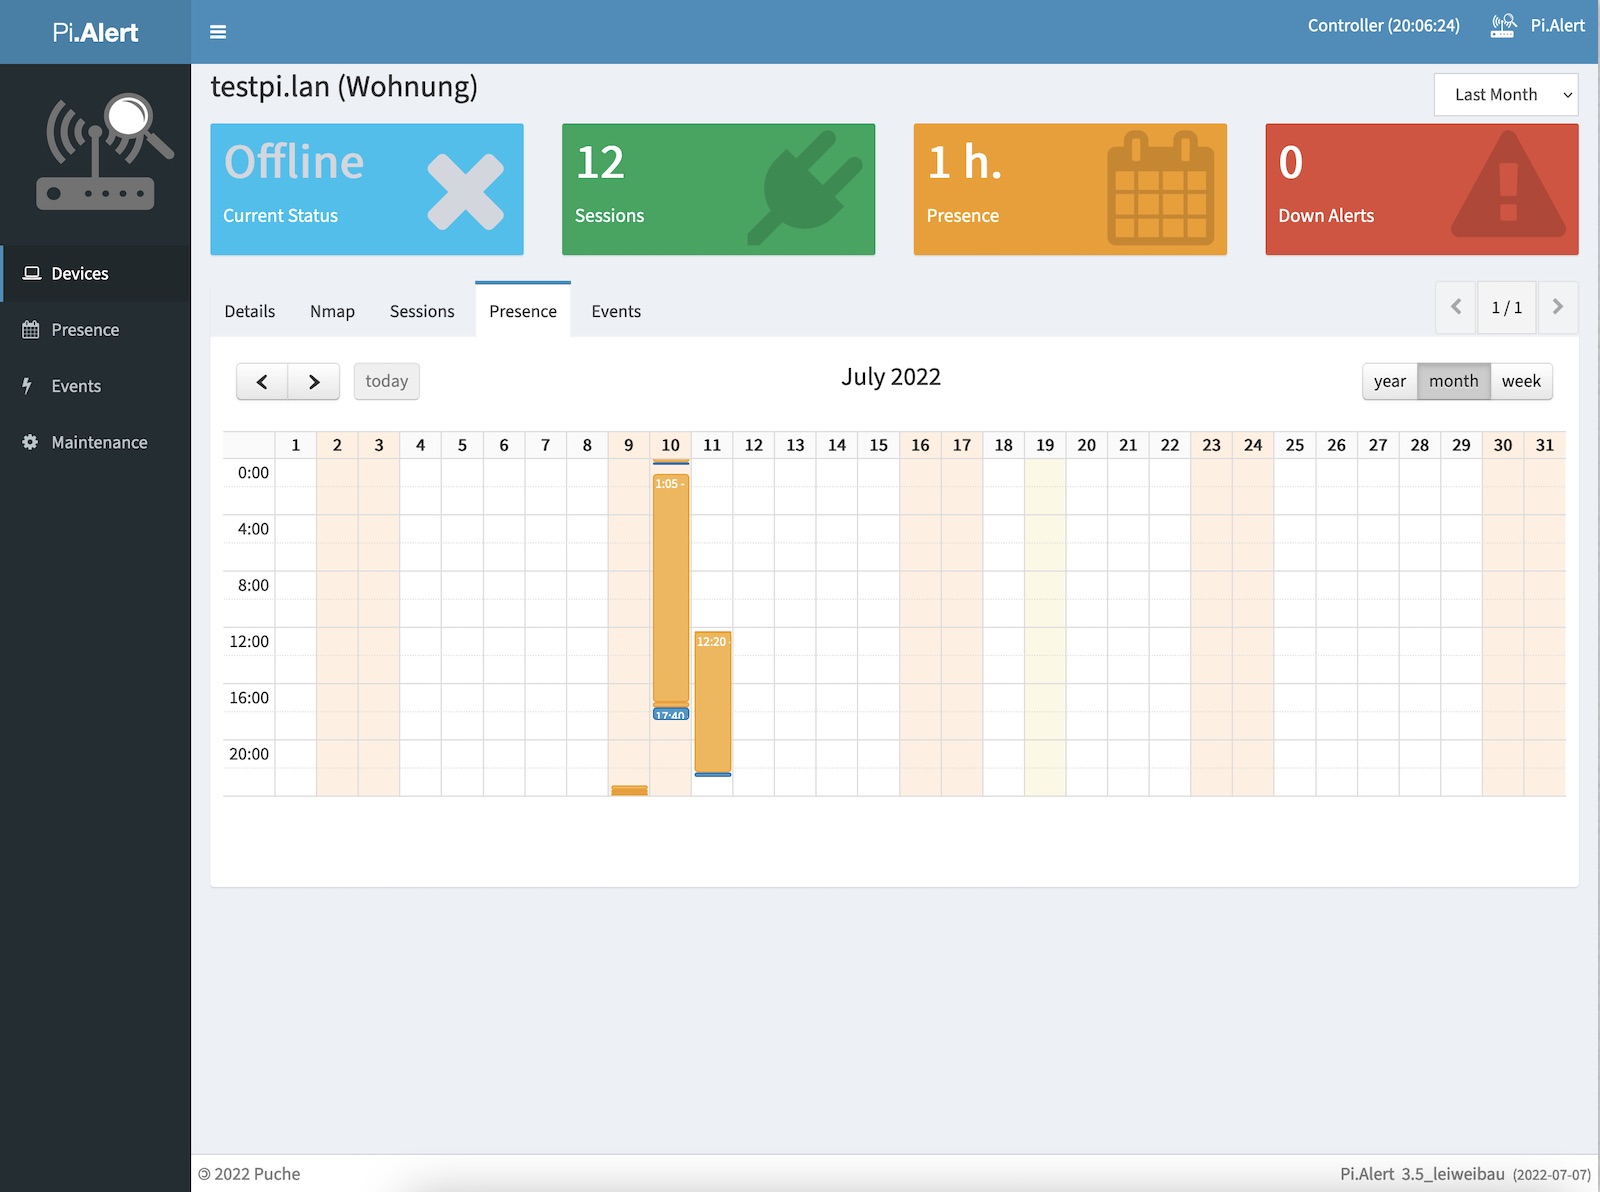This screenshot has width=1600, height=1192.
Task: Open the Devices section in the sidebar
Action: pos(80,273)
